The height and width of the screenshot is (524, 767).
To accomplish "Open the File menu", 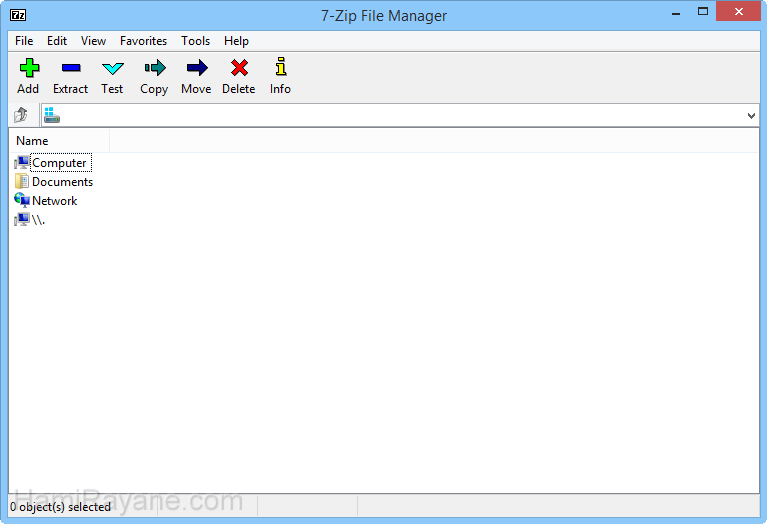I will pyautogui.click(x=24, y=41).
